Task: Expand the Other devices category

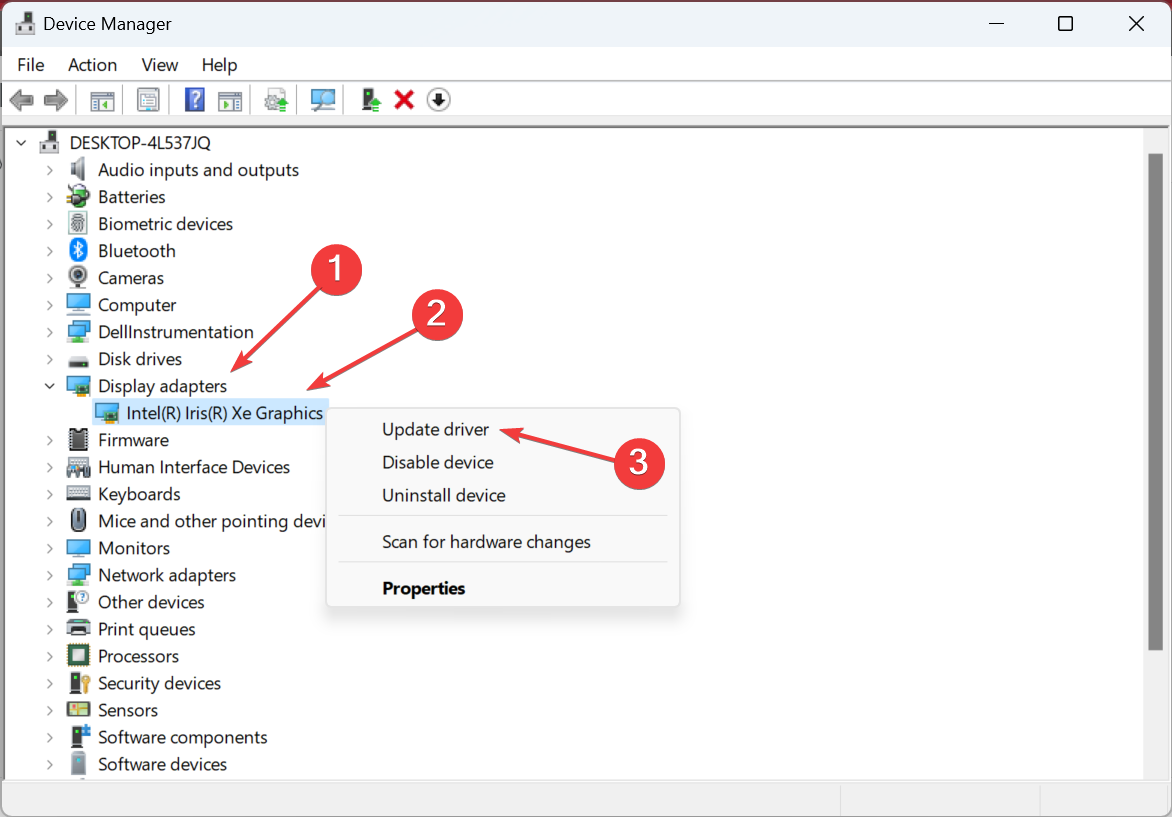Action: [x=49, y=602]
